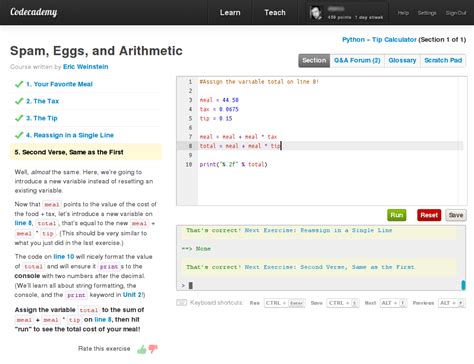Viewport: 474px width, 364px height.
Task: Give the exercise a thumbs down
Action: [153, 349]
